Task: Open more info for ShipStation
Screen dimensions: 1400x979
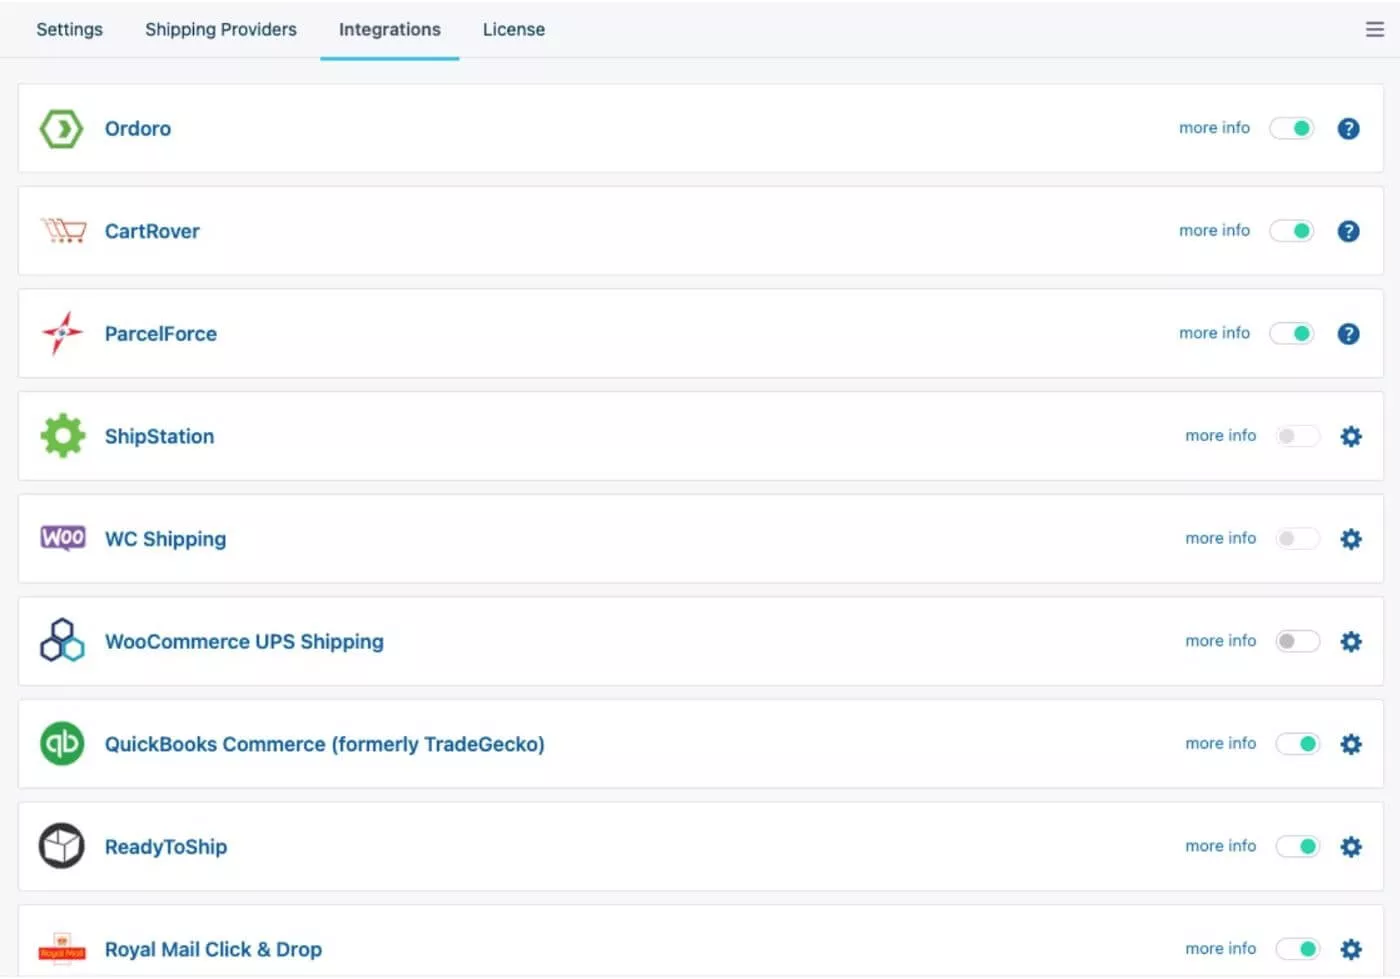Action: 1220,435
